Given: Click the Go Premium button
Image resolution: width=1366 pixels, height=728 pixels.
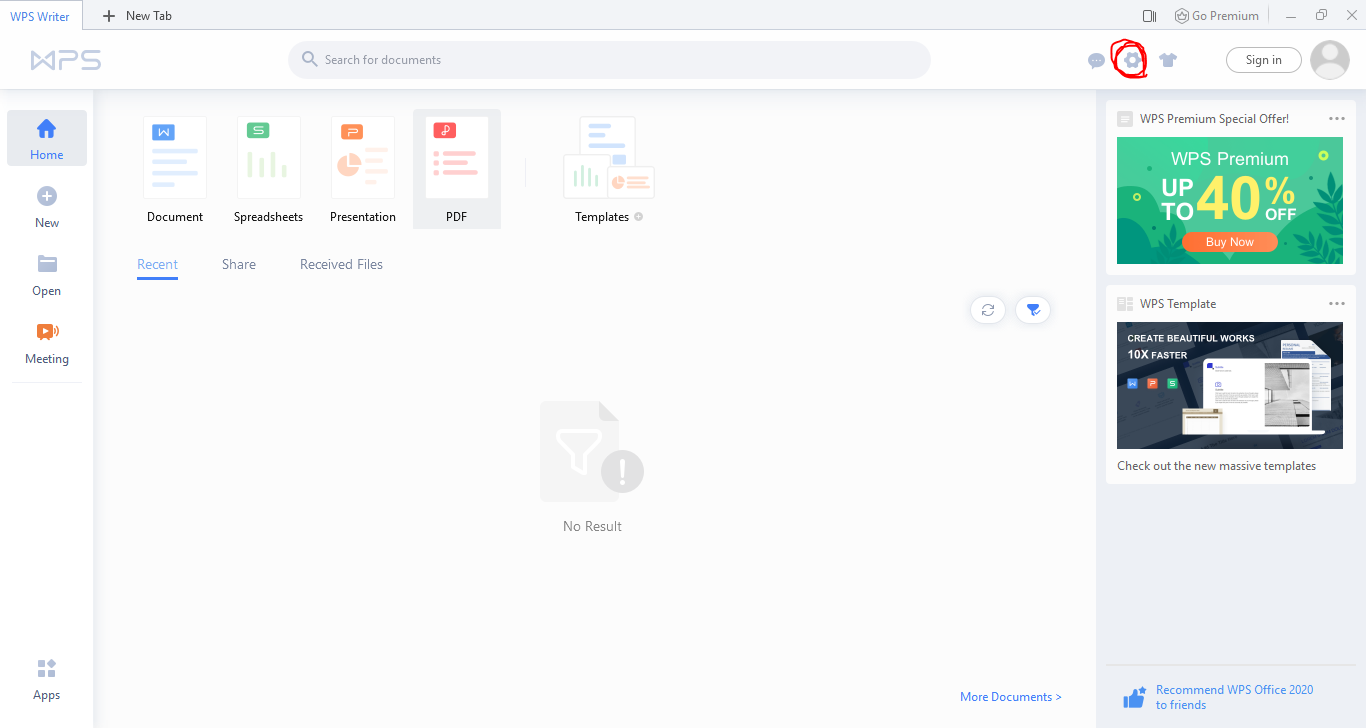Looking at the screenshot, I should pos(1216,16).
